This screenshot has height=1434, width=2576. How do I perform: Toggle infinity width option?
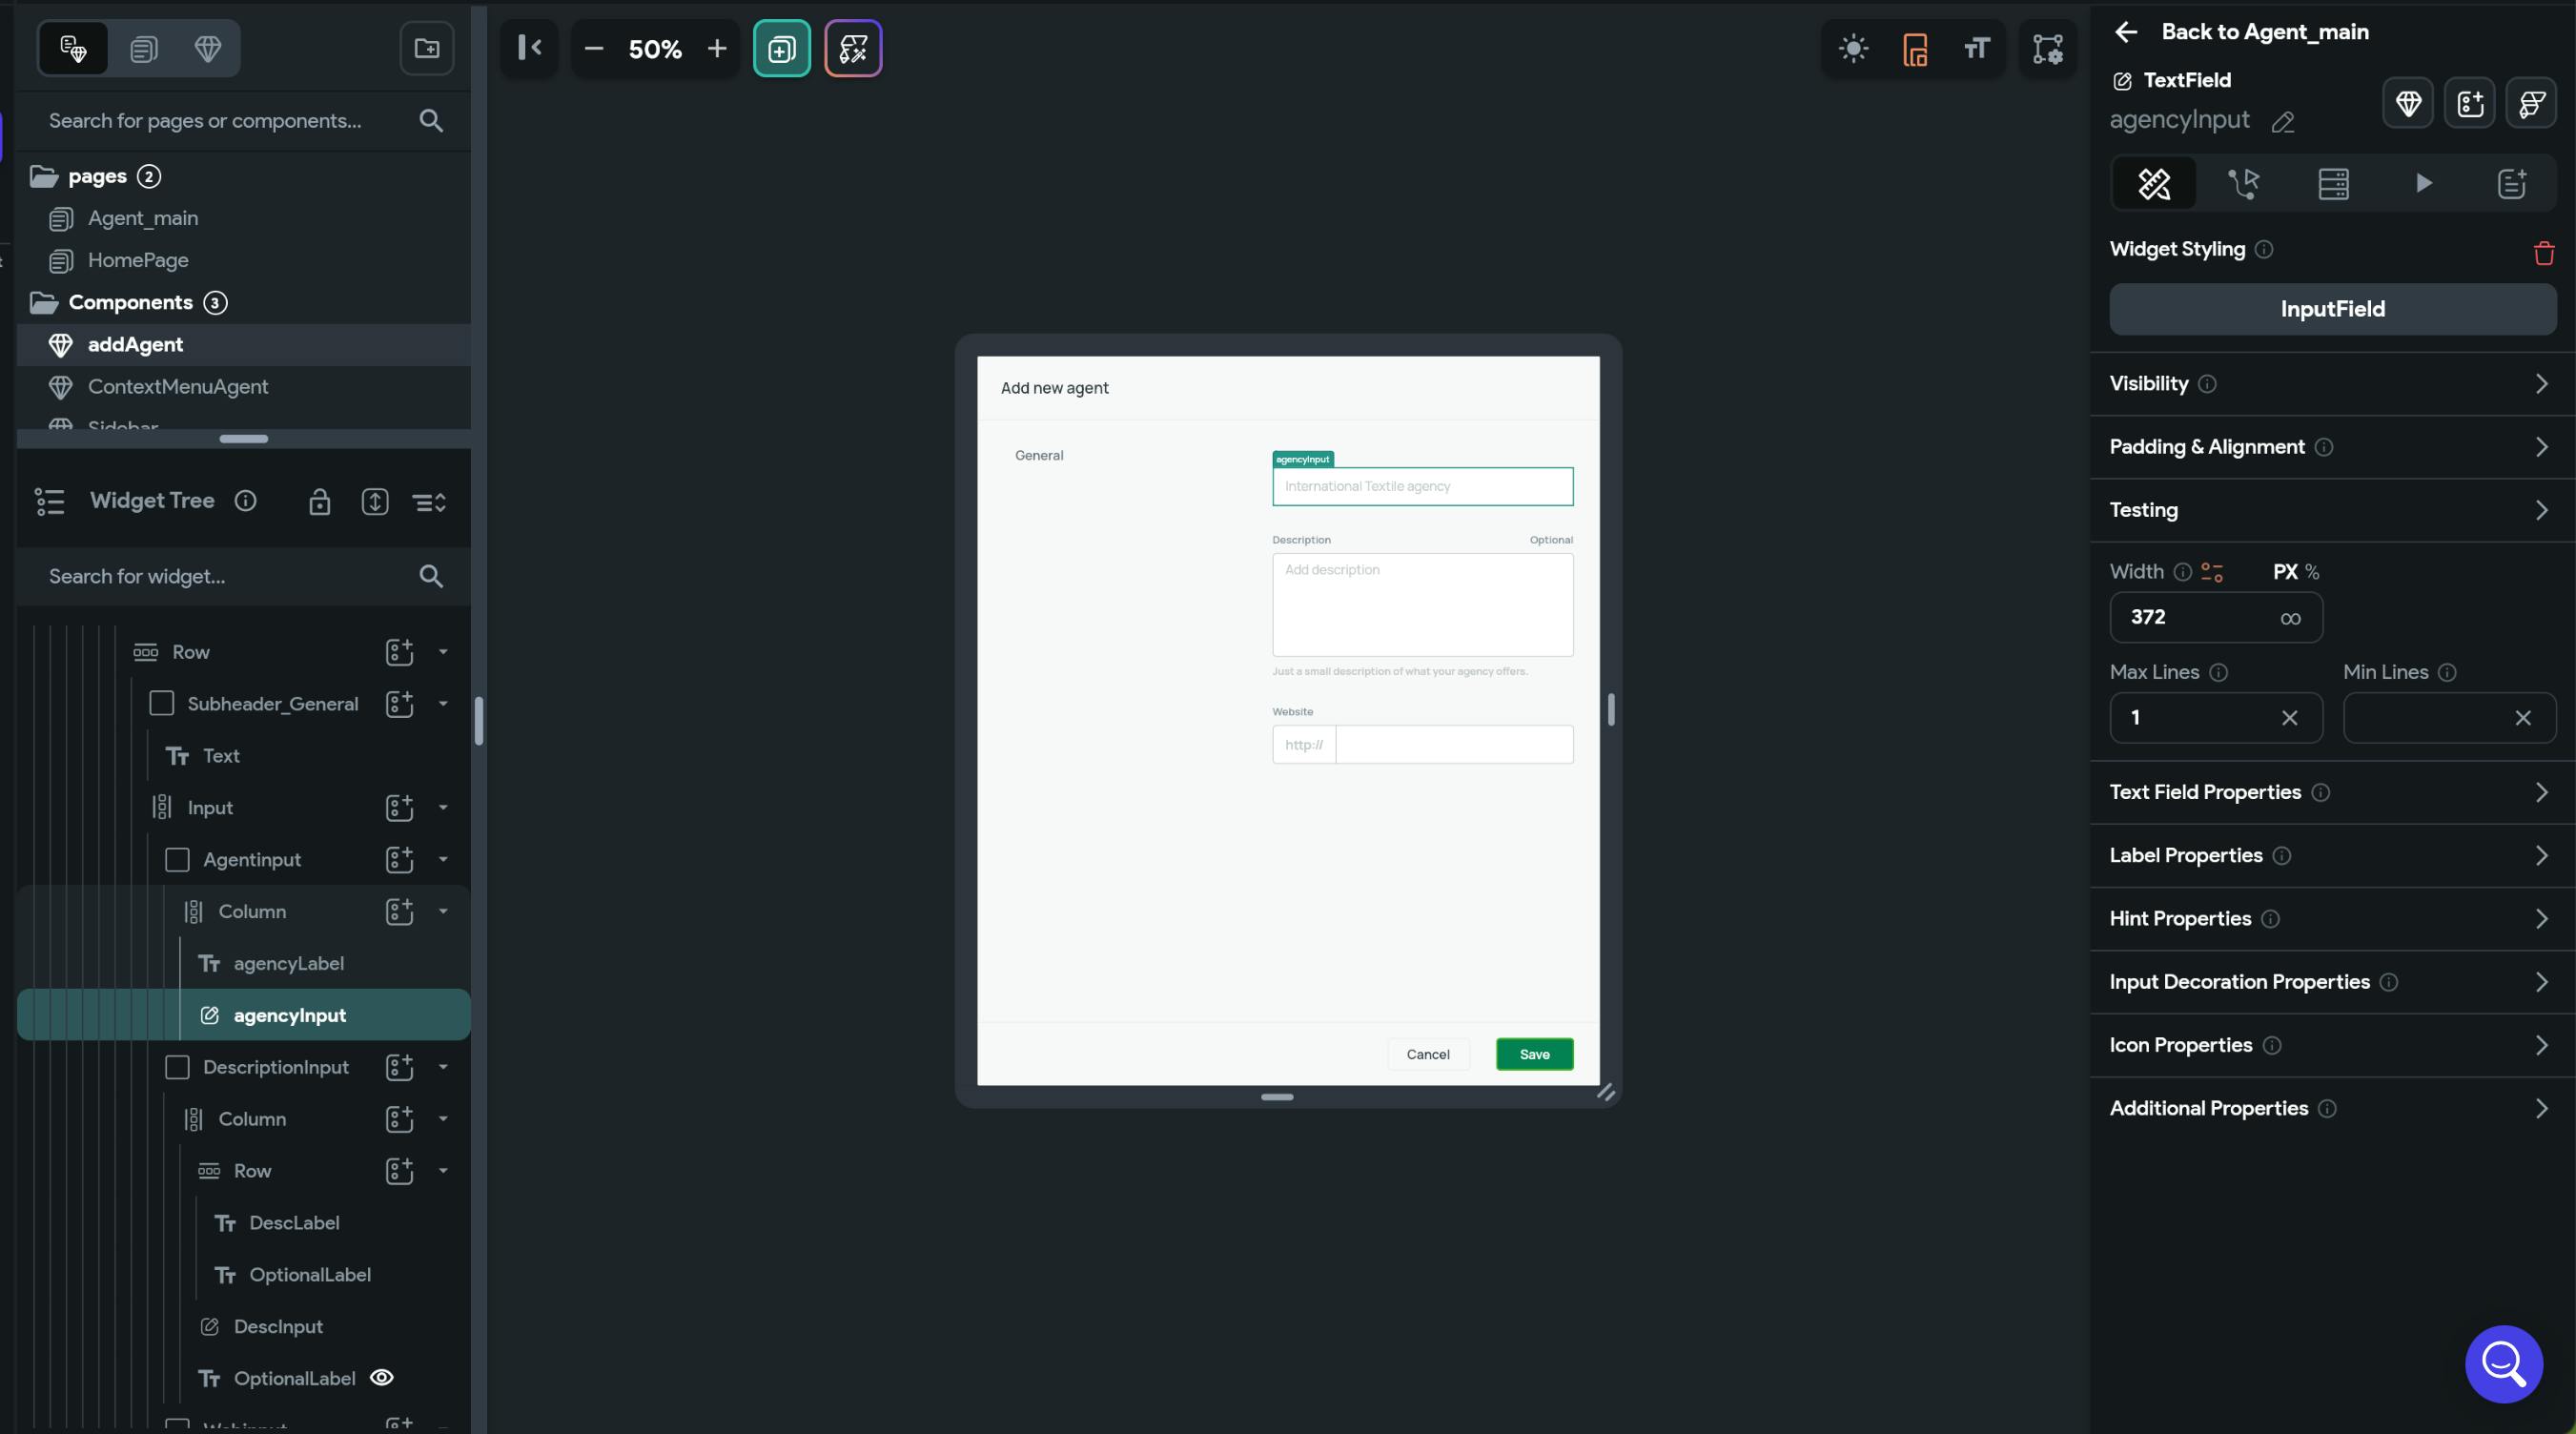point(2290,618)
